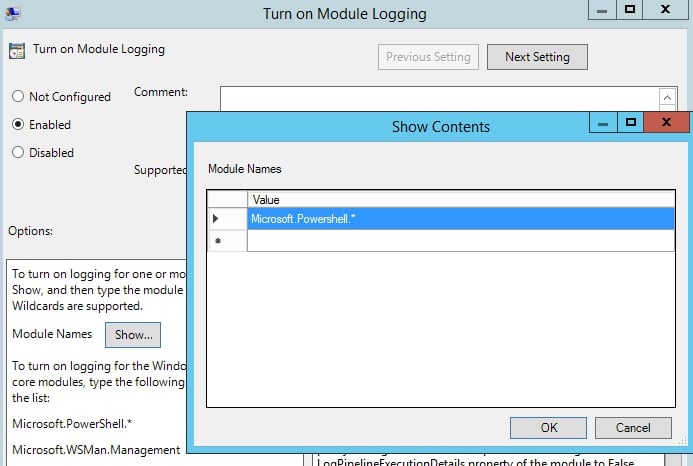Close the Turn on Module Logging window
The width and height of the screenshot is (693, 466).
click(x=665, y=9)
